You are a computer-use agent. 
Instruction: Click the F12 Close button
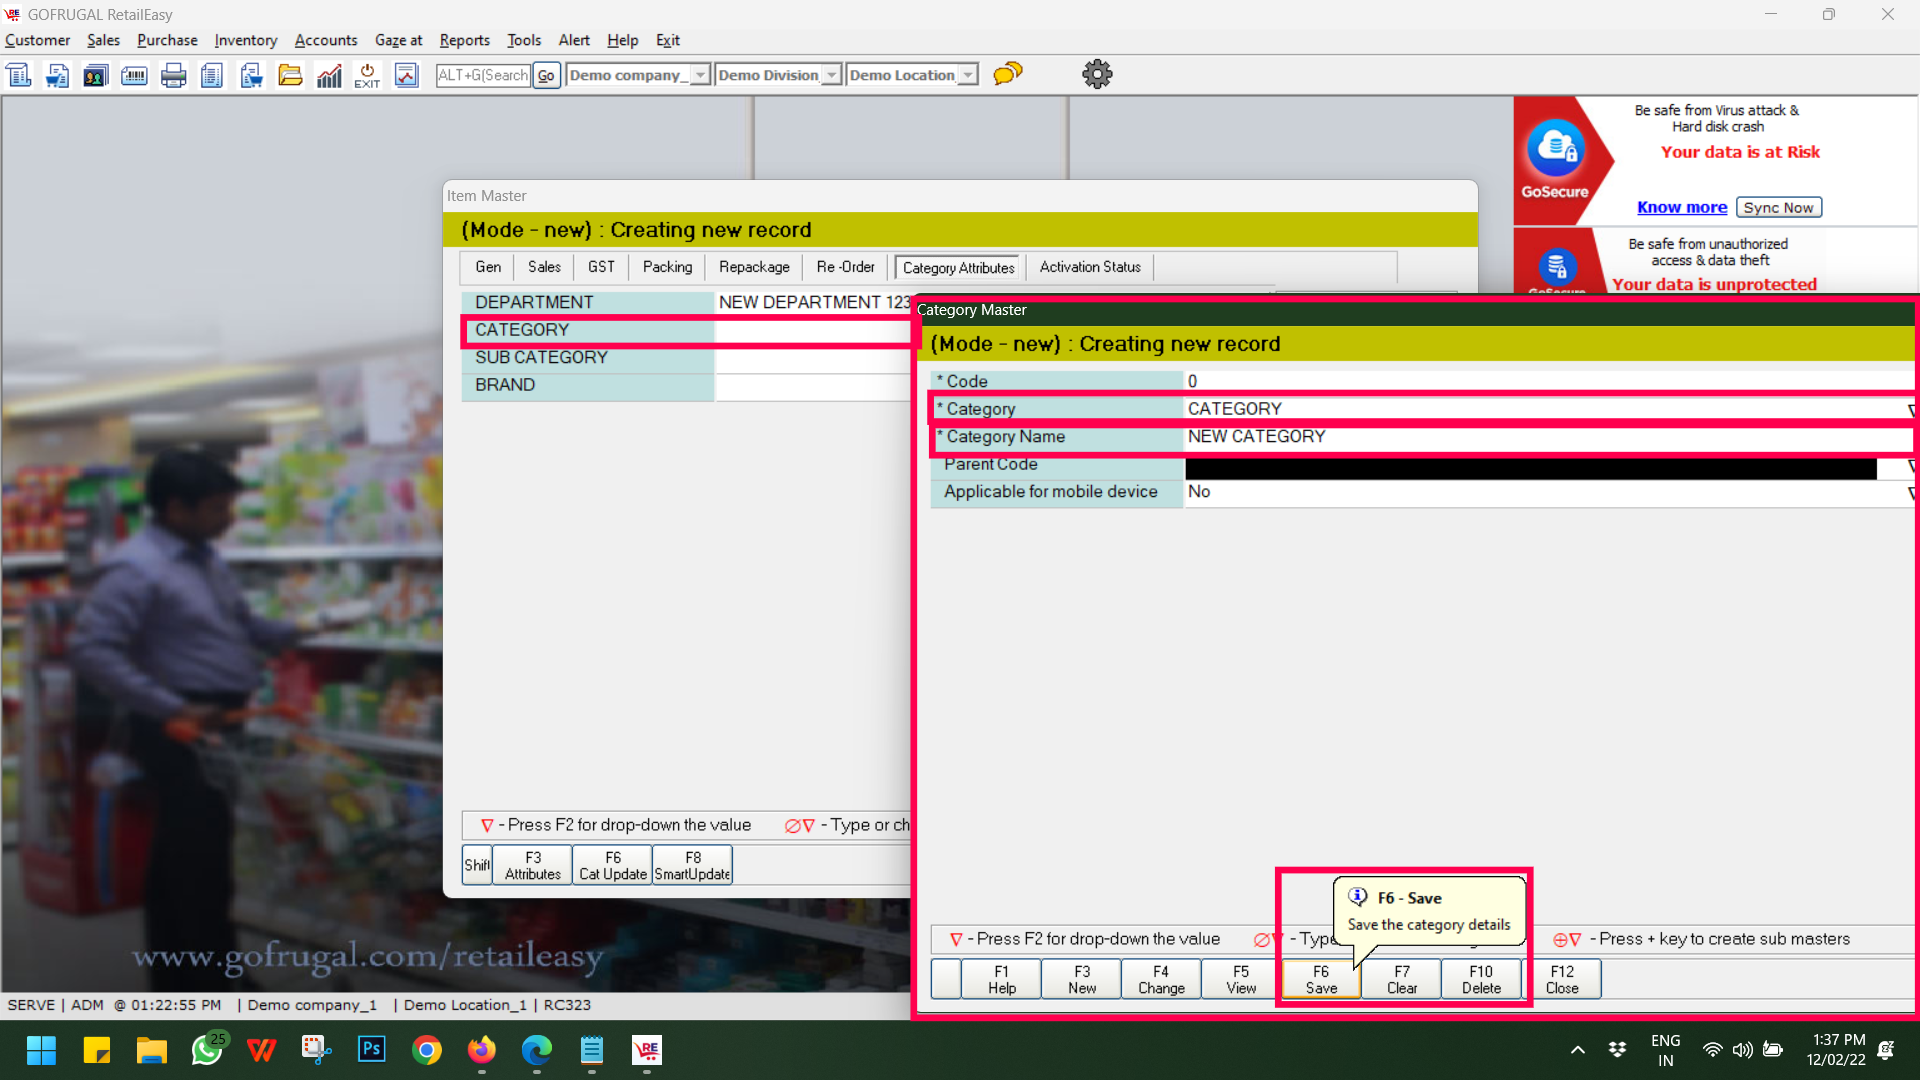click(1561, 979)
